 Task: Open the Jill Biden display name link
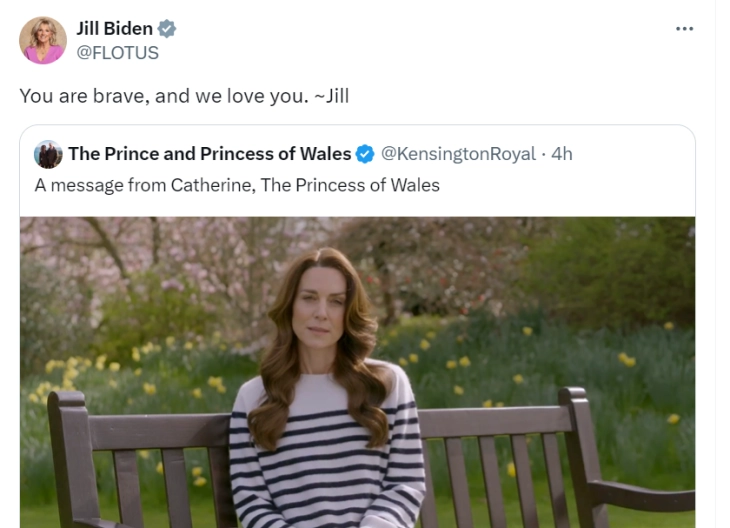pyautogui.click(x=114, y=29)
